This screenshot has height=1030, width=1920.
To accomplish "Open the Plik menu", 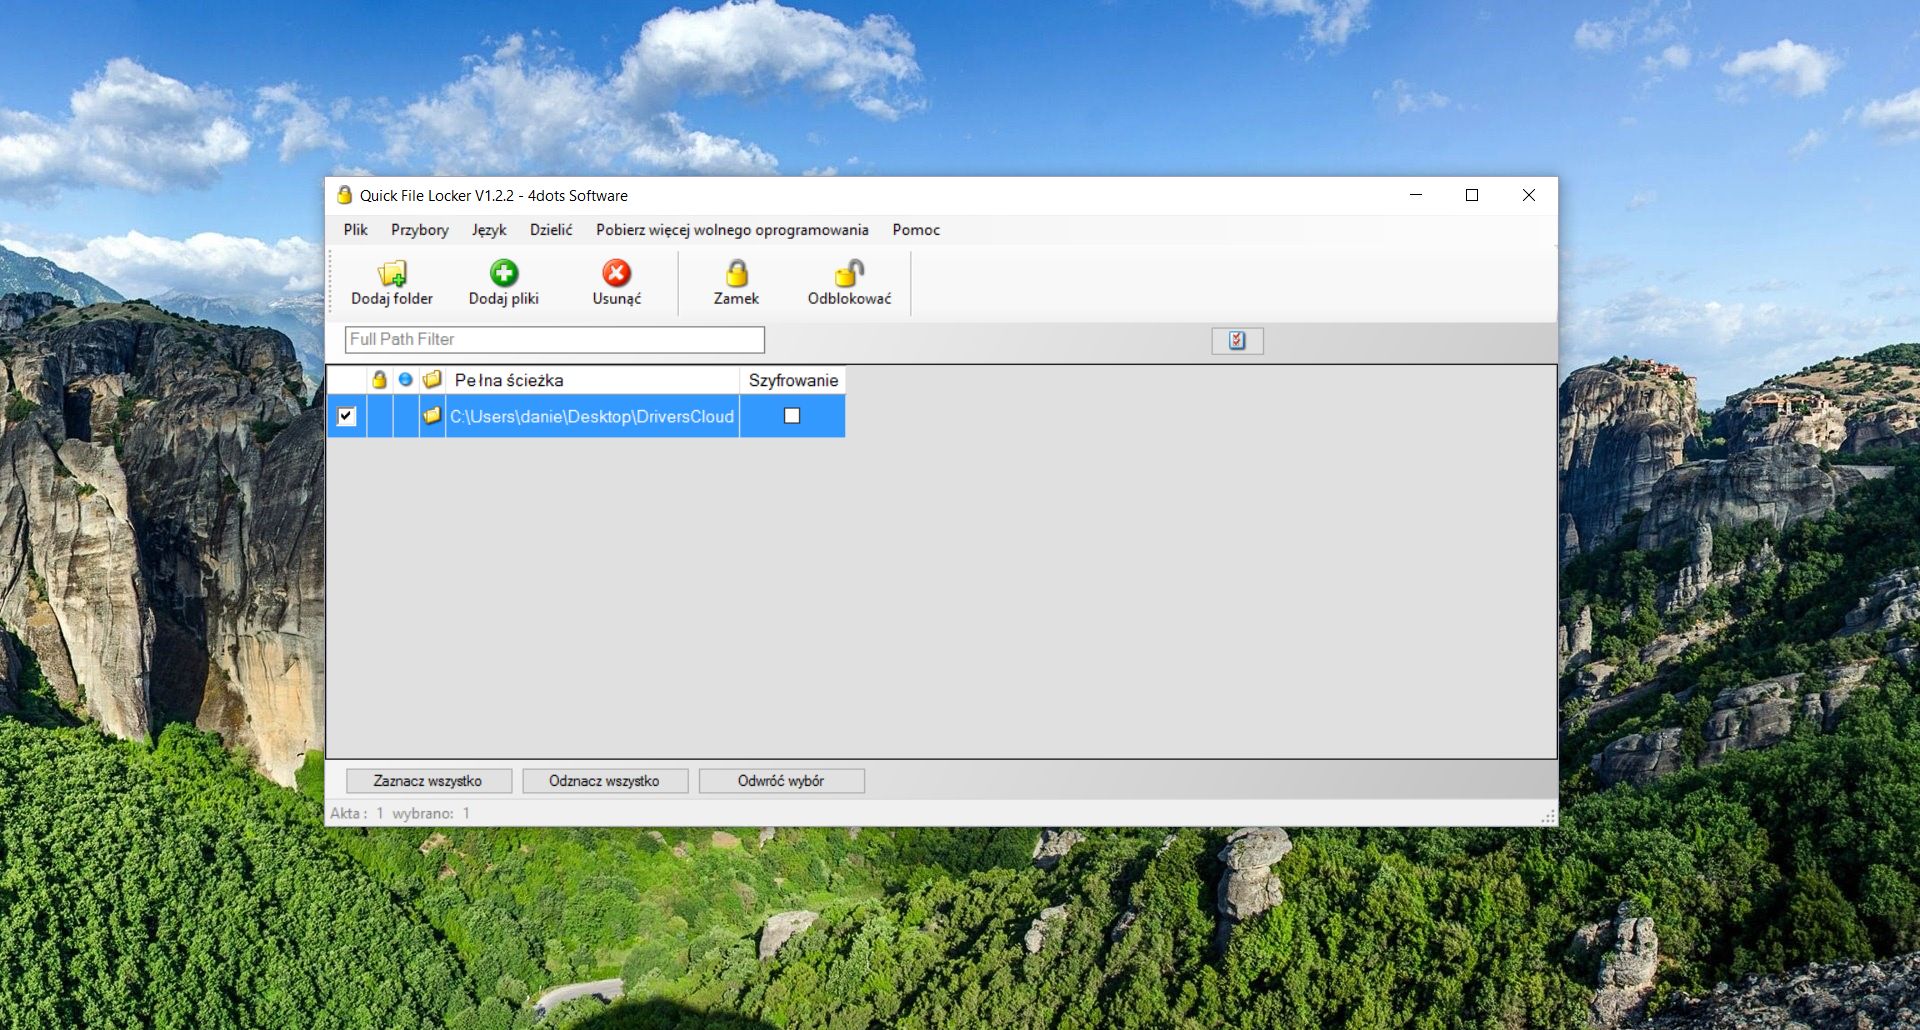I will (355, 229).
